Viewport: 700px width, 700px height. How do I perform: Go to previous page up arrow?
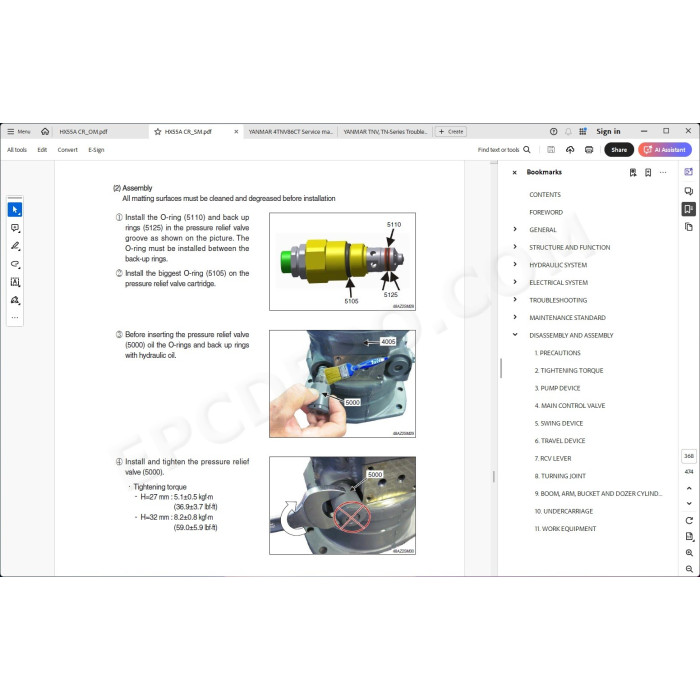pos(689,488)
